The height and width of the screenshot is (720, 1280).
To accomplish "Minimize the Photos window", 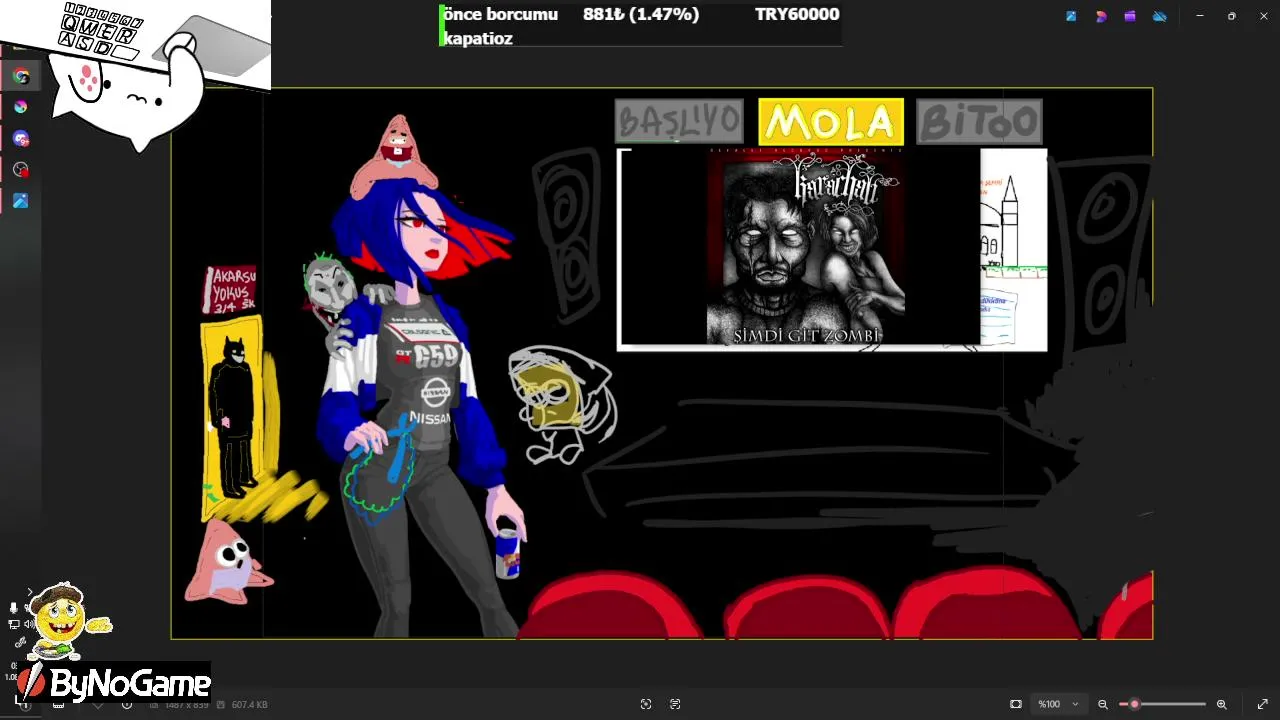I will (1200, 16).
